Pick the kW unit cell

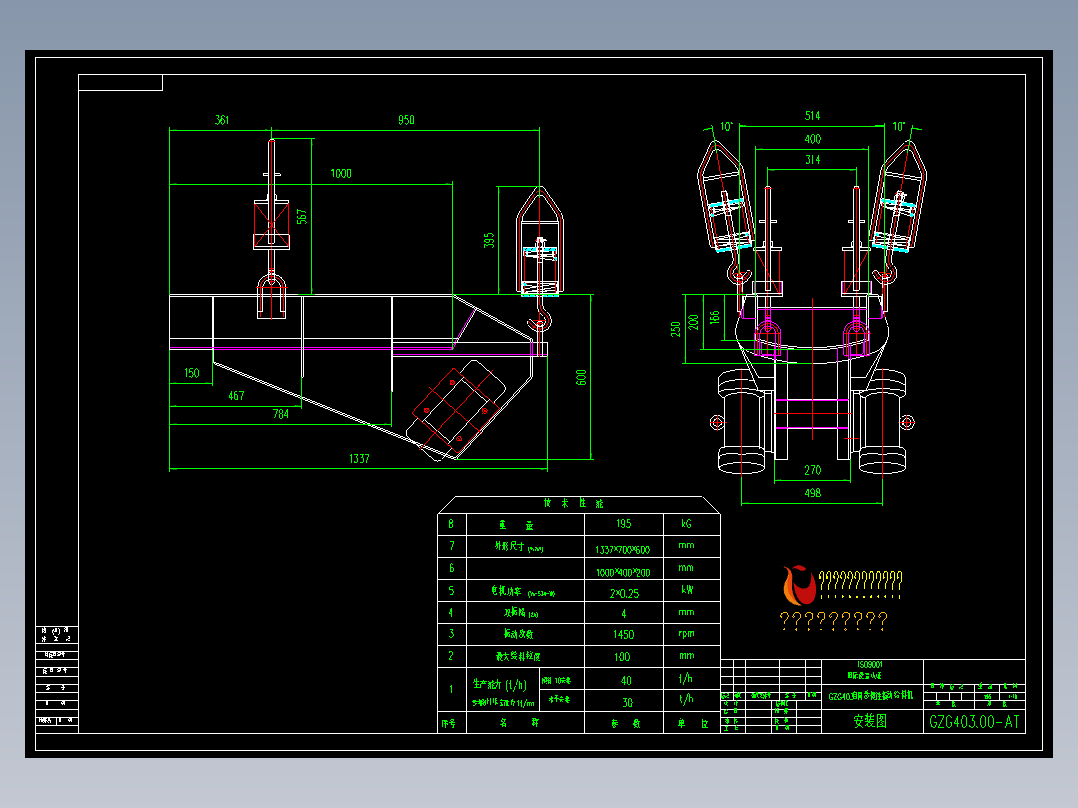pyautogui.click(x=691, y=590)
